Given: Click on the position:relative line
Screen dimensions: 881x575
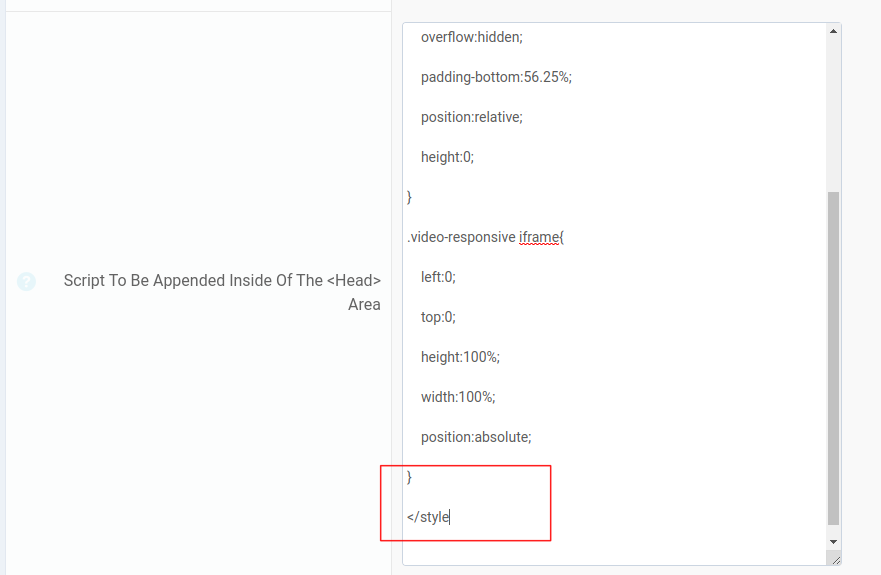Looking at the screenshot, I should pyautogui.click(x=471, y=117).
